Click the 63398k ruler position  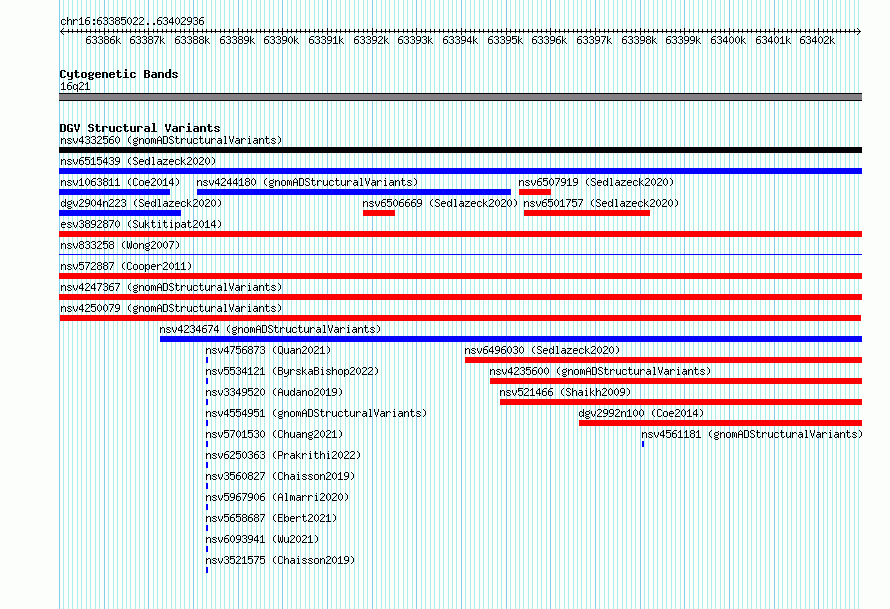coord(639,40)
